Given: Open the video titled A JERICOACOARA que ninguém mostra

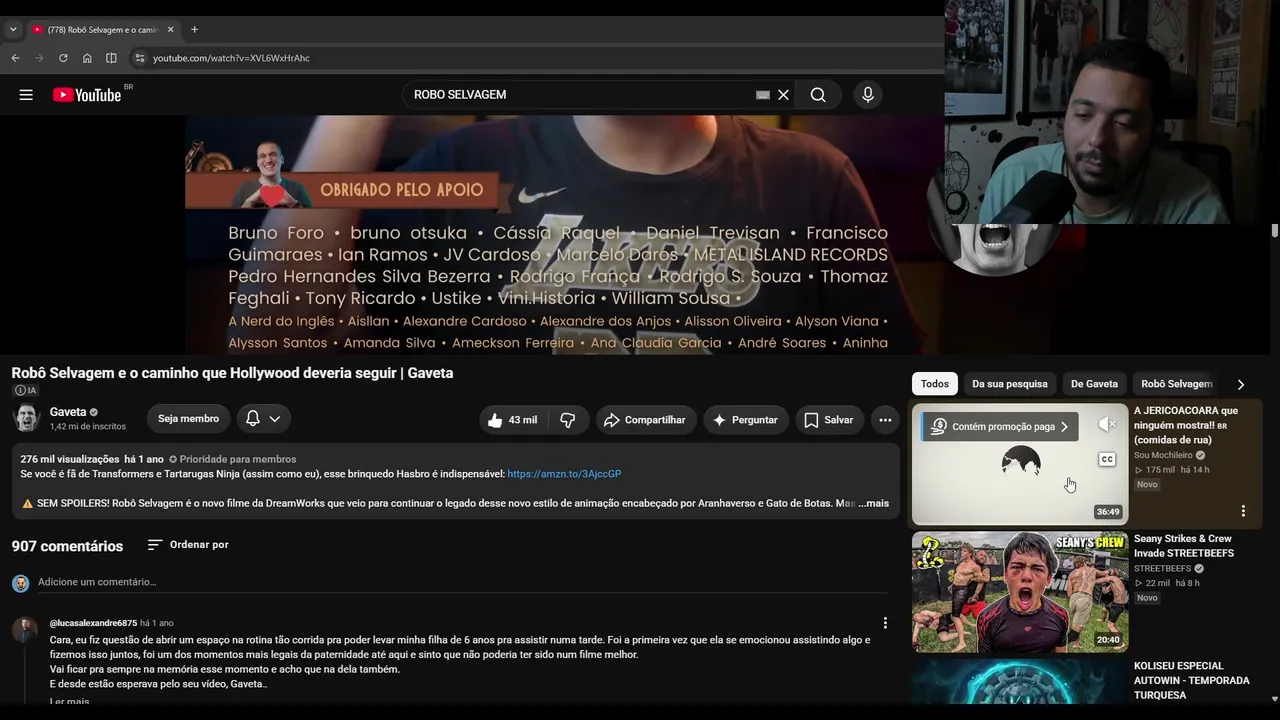Looking at the screenshot, I should 1186,425.
